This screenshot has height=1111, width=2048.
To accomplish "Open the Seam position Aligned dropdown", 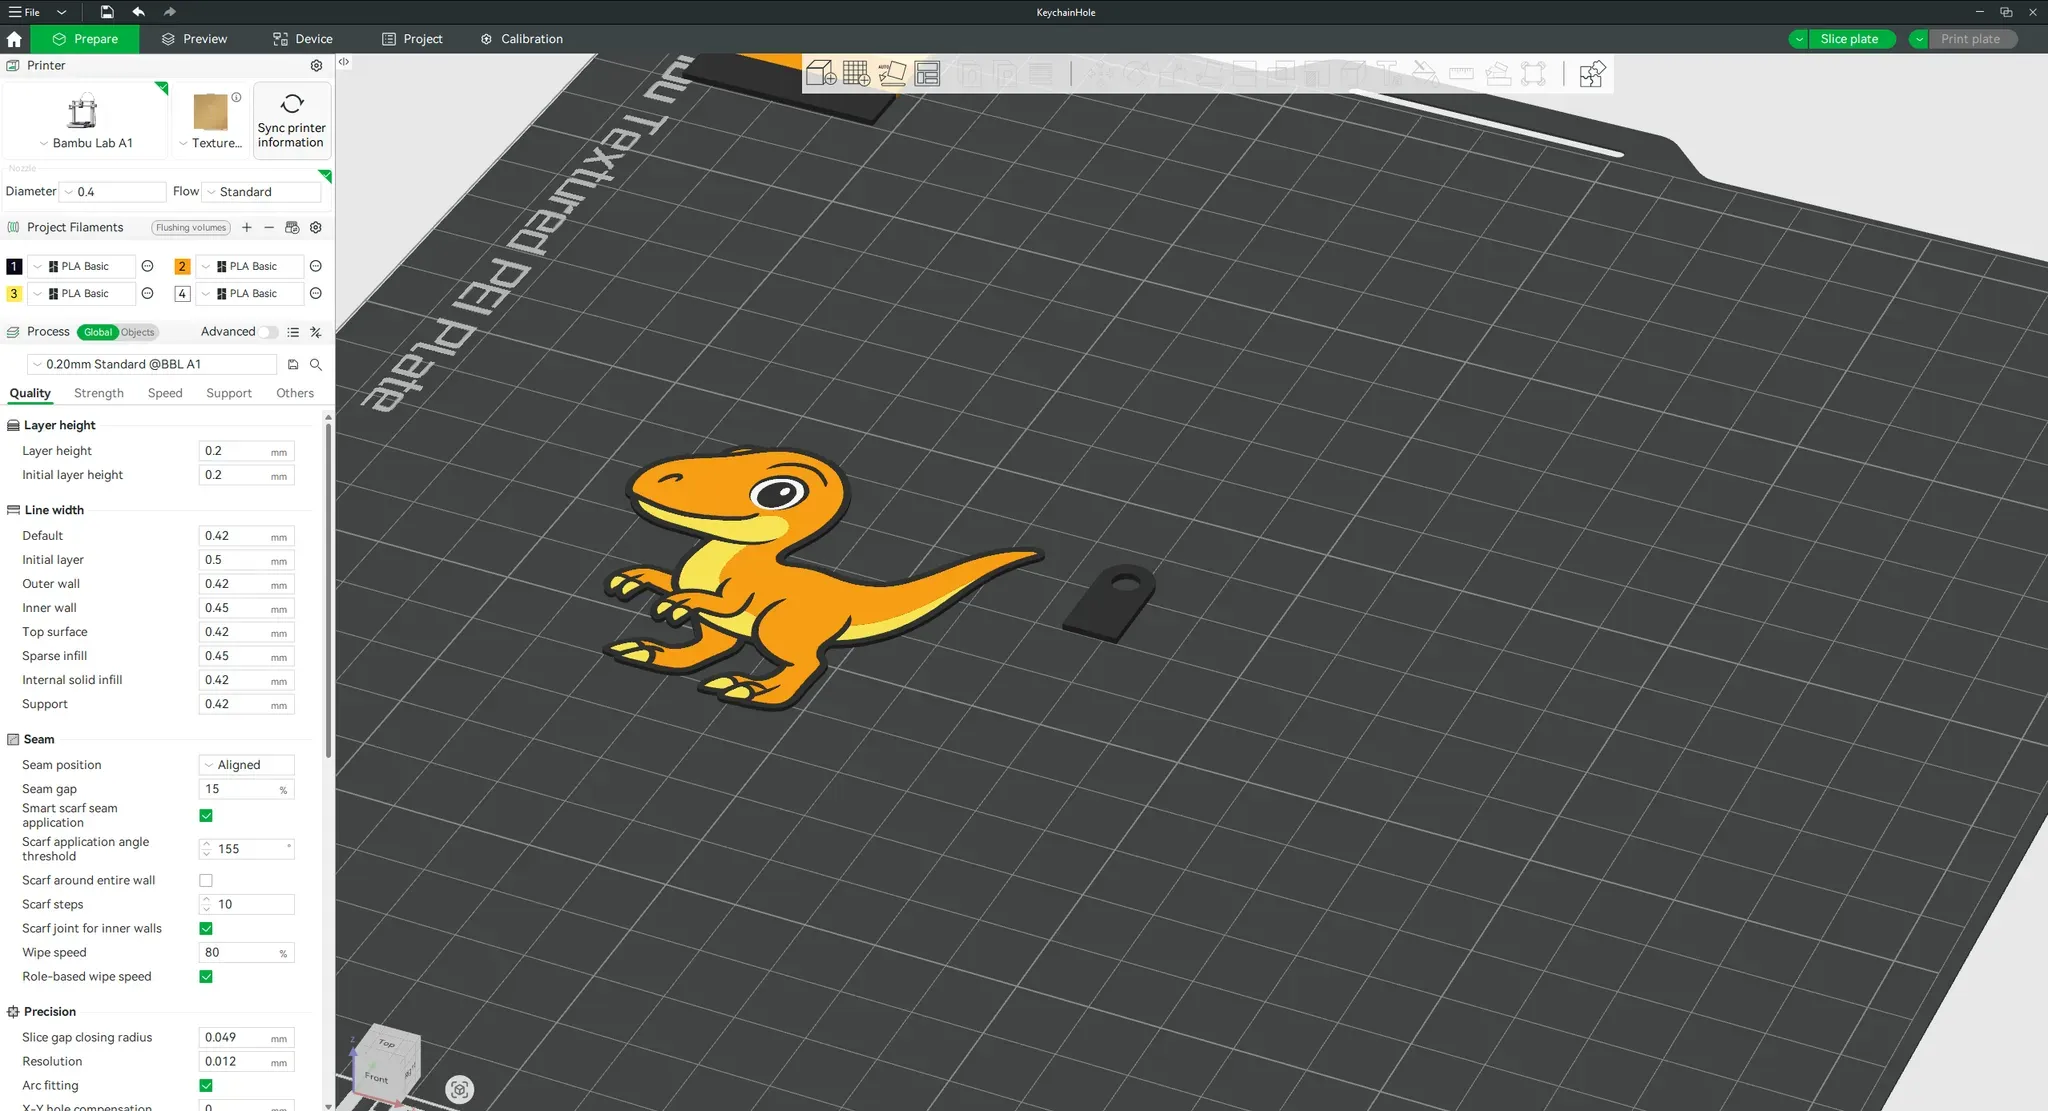I will tap(245, 764).
